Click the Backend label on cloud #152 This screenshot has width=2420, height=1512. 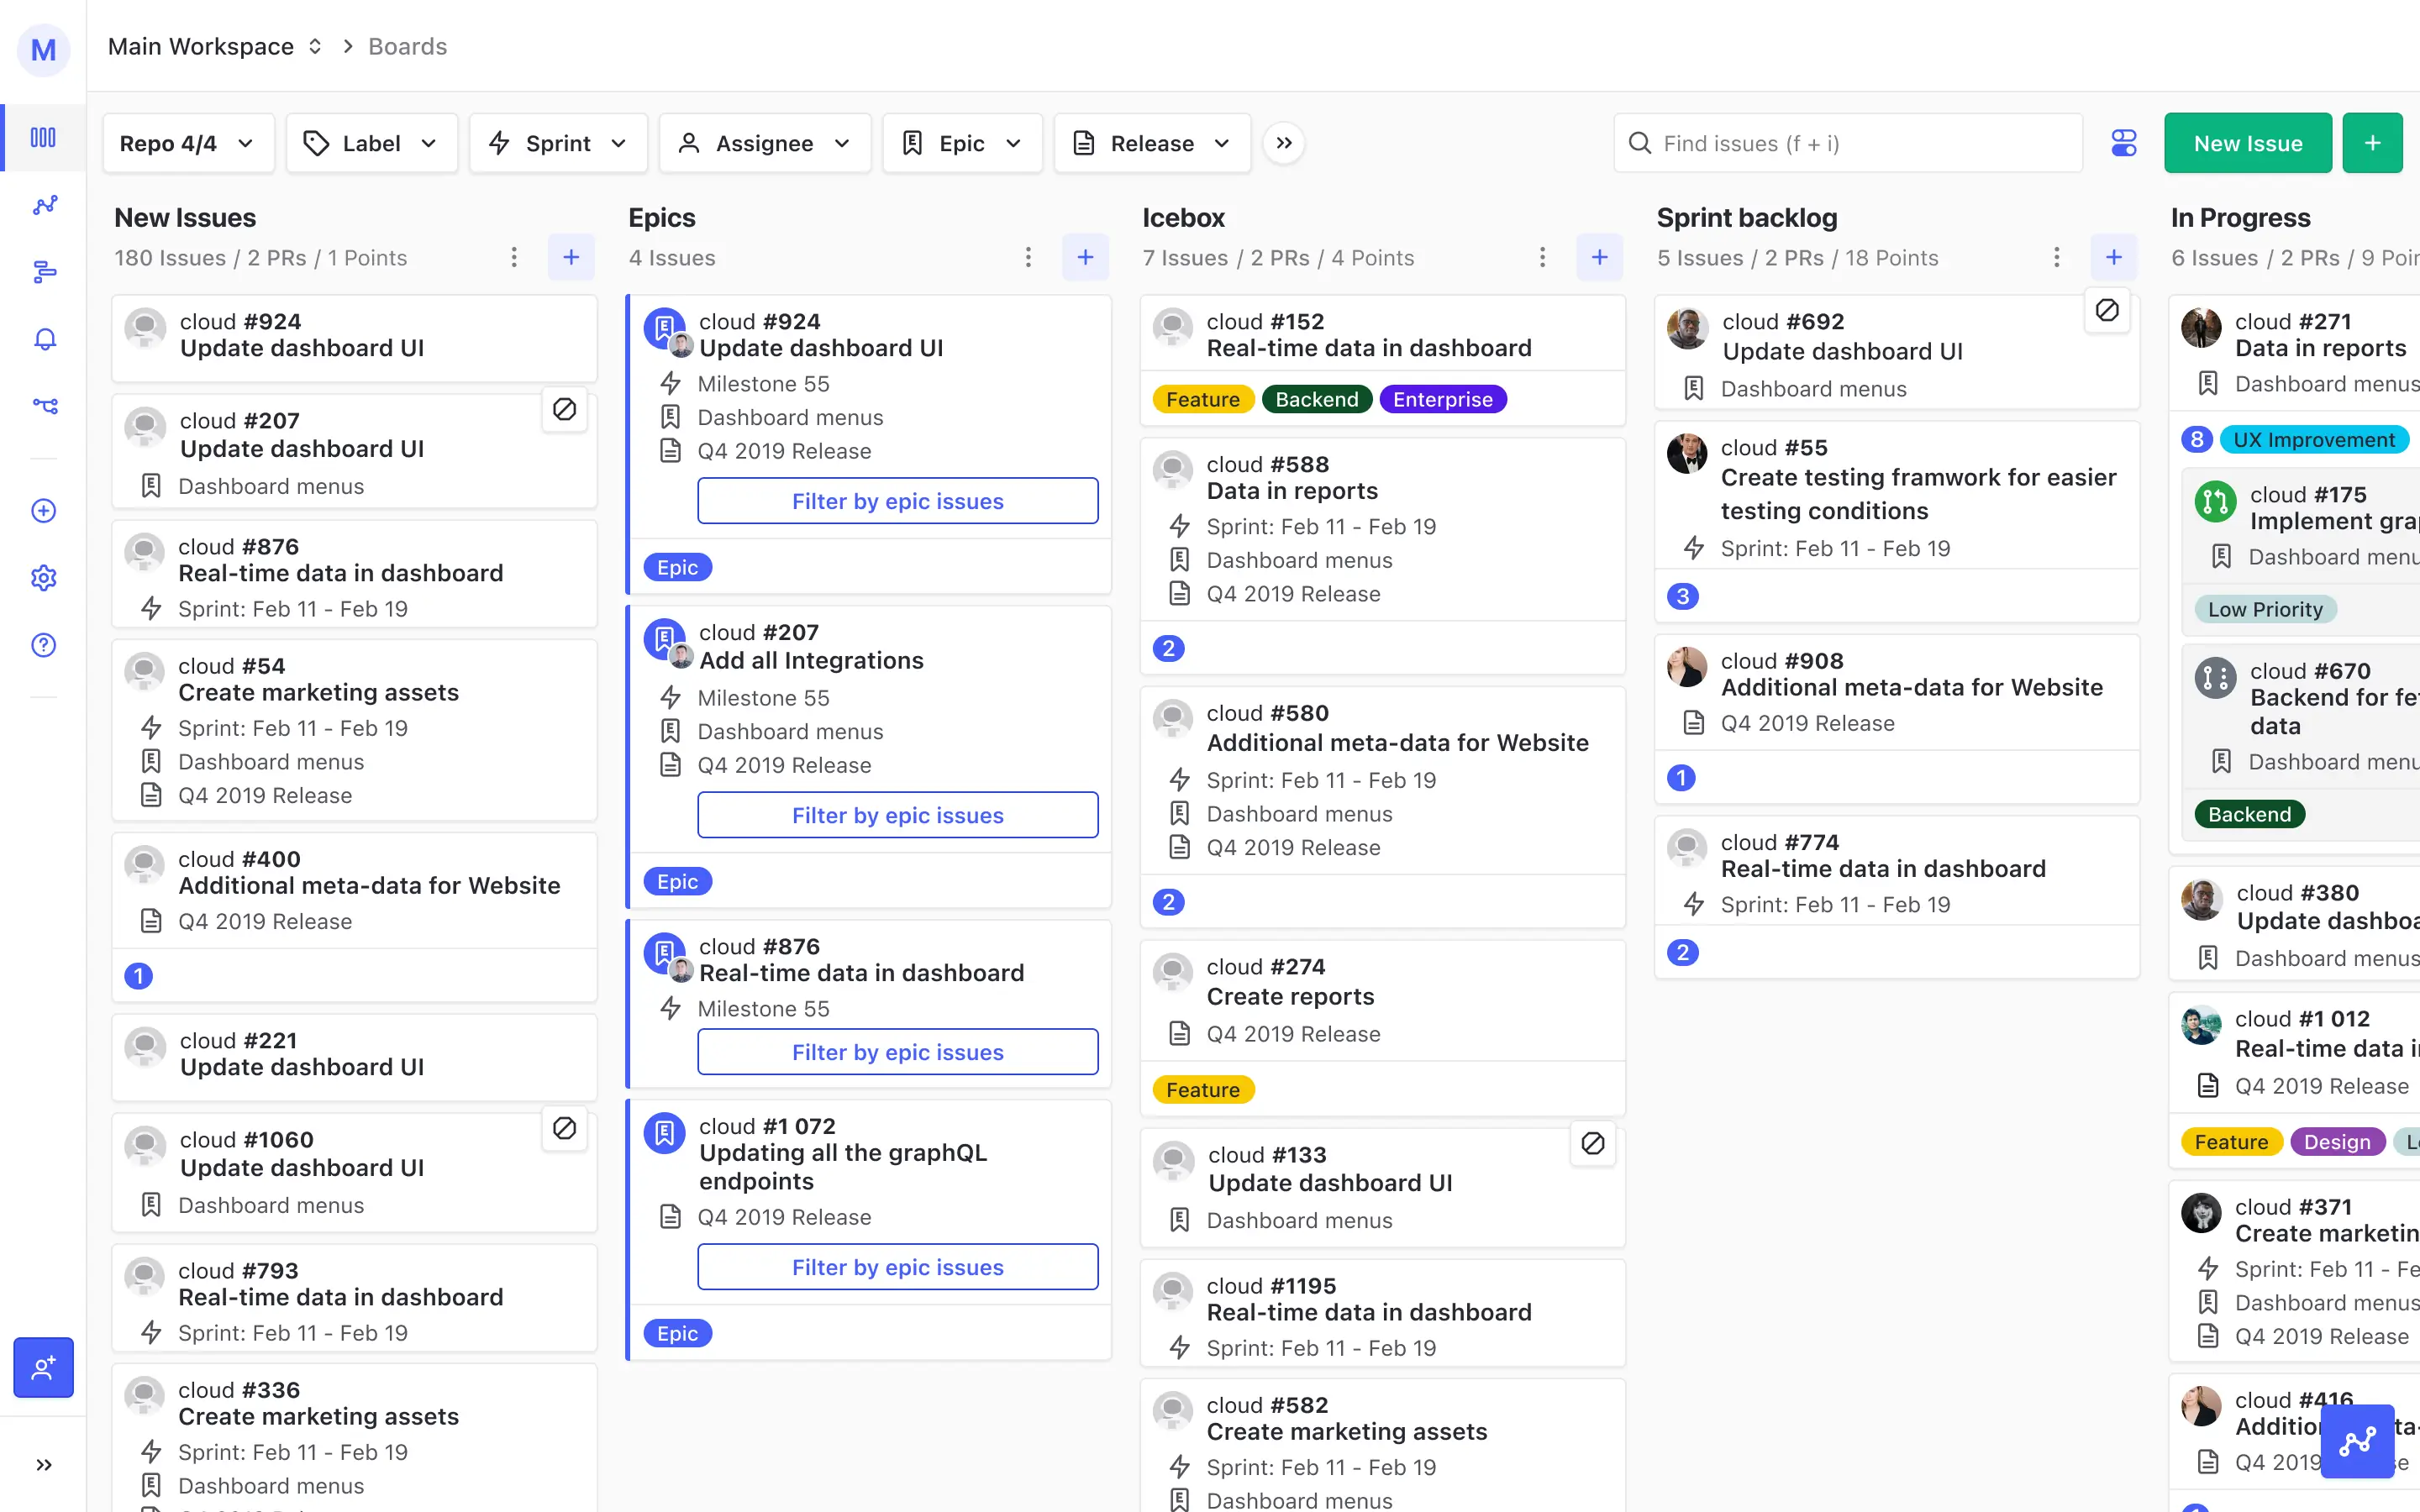click(x=1317, y=399)
